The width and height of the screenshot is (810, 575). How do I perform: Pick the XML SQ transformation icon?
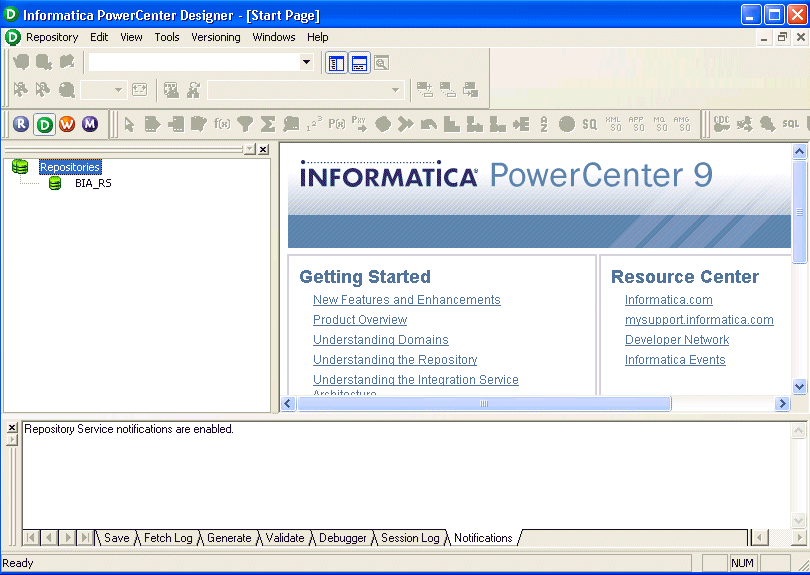613,124
